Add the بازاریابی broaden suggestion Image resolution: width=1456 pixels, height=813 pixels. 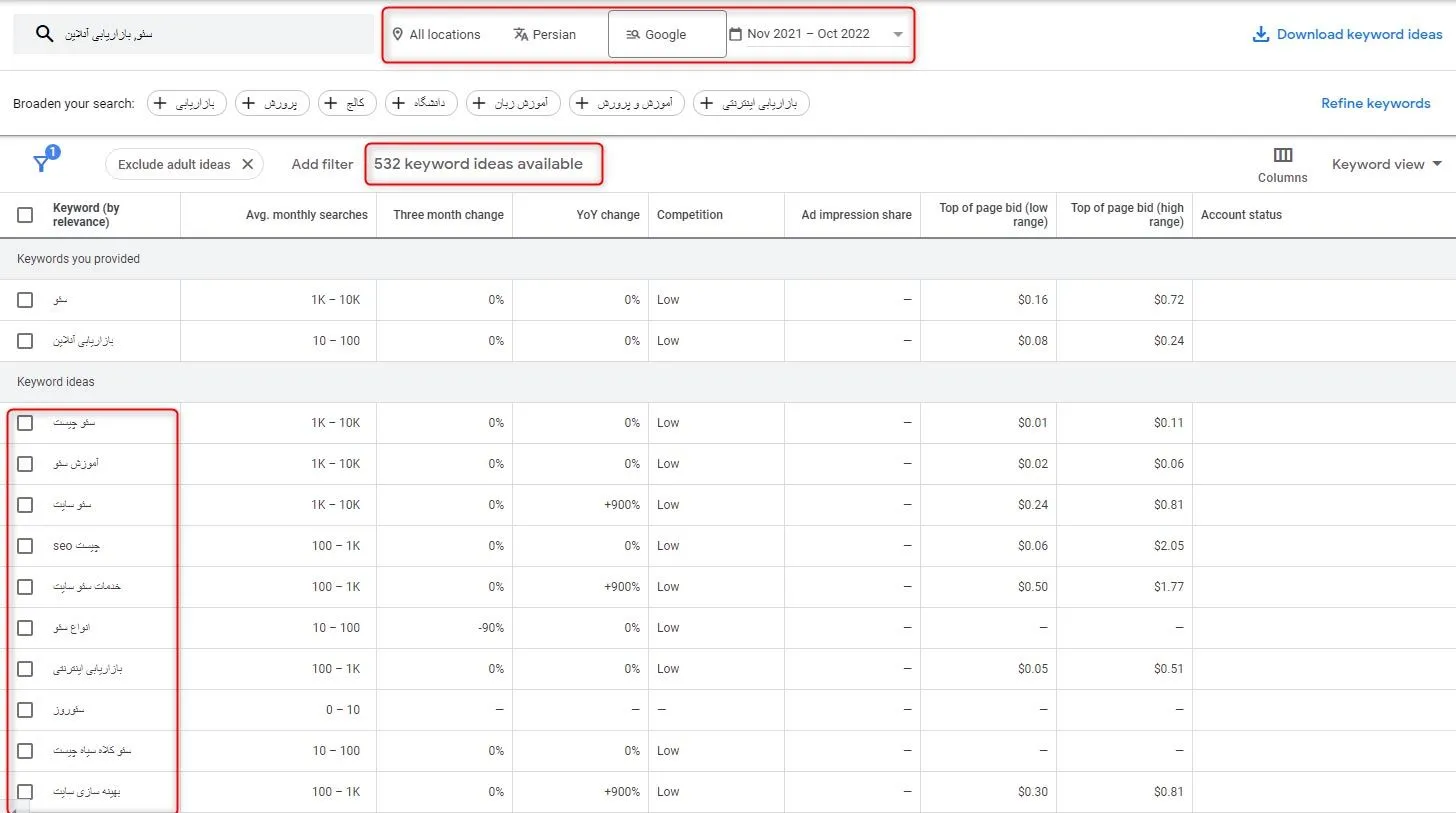(x=187, y=103)
